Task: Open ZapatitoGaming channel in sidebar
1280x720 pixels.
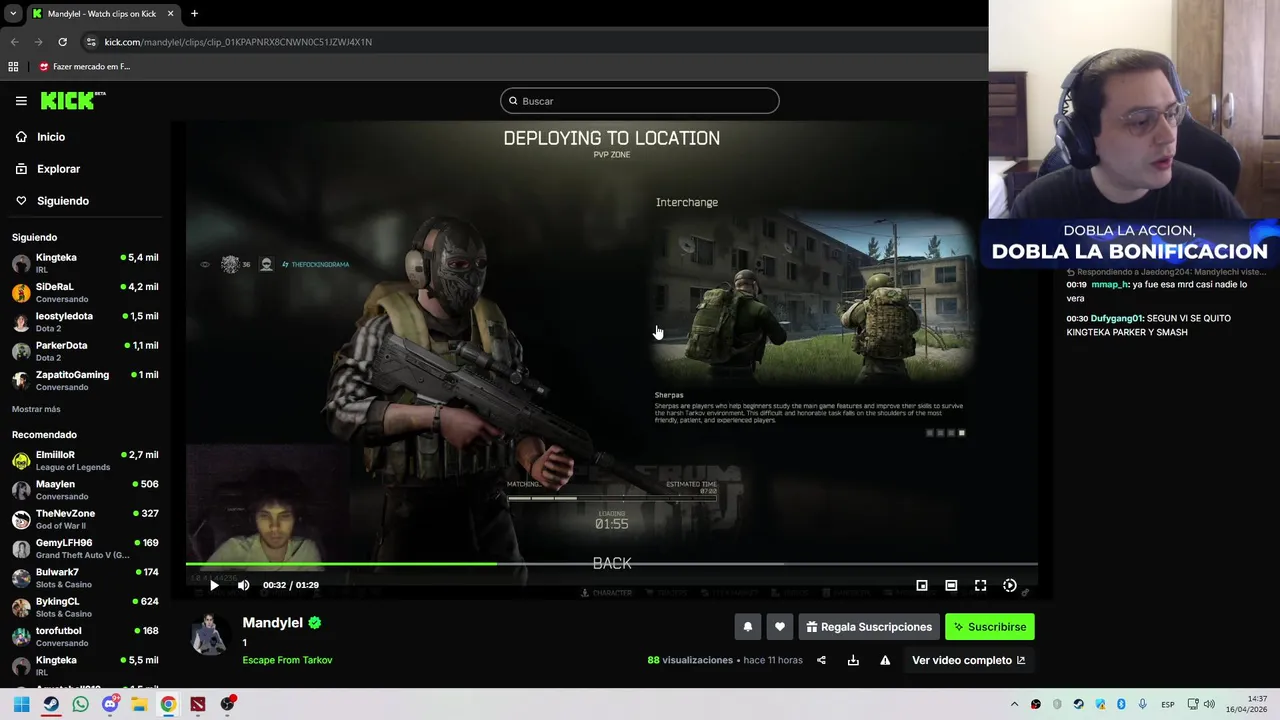Action: coord(85,380)
